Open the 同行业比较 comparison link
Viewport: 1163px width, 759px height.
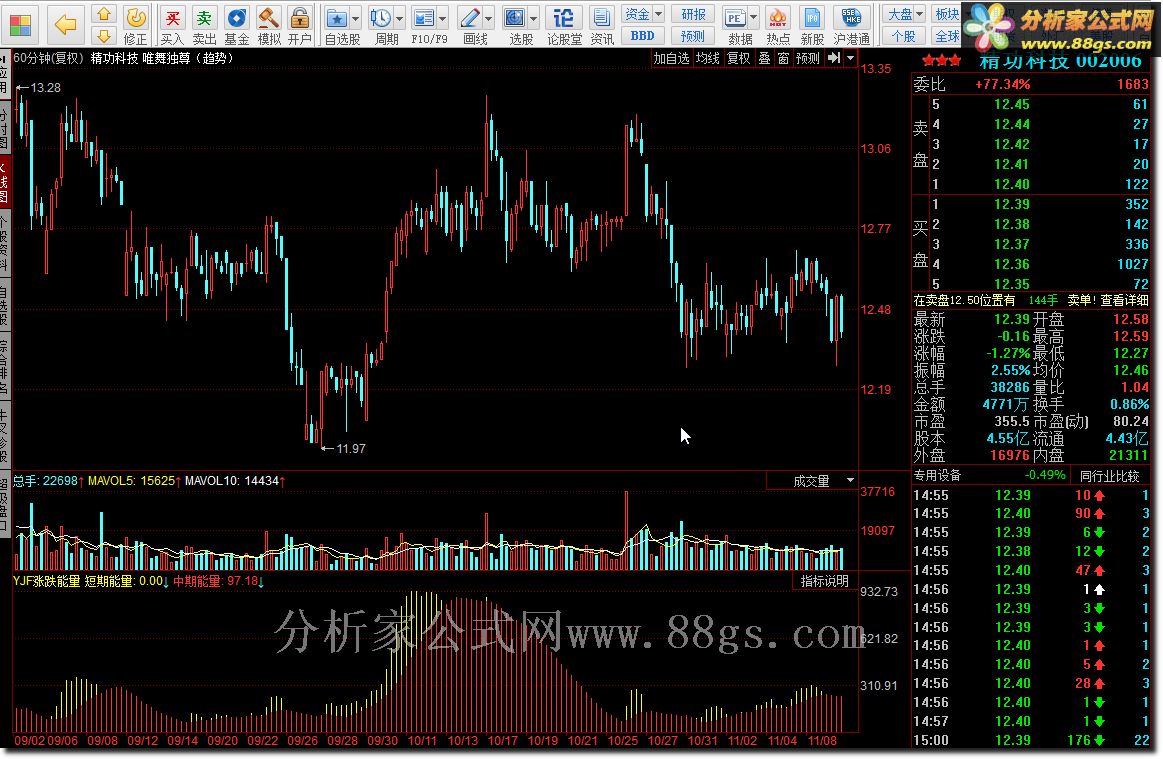click(x=1110, y=476)
